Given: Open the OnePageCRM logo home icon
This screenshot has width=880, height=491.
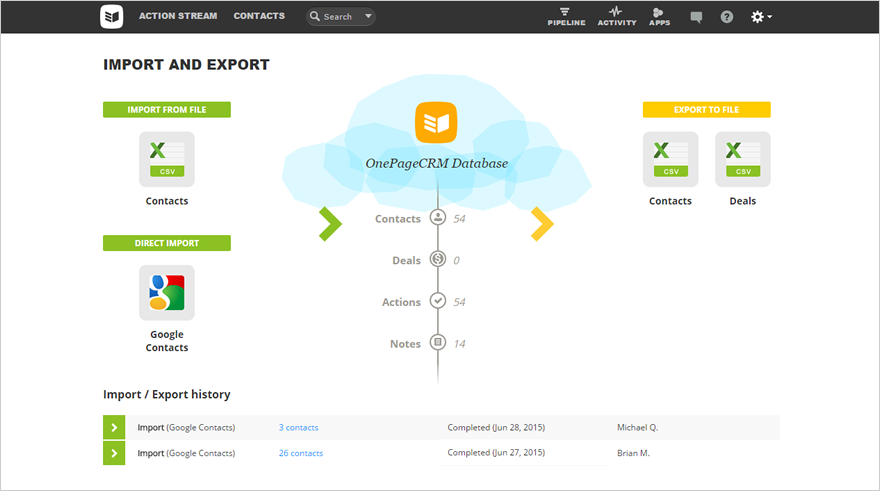Looking at the screenshot, I should pyautogui.click(x=112, y=16).
